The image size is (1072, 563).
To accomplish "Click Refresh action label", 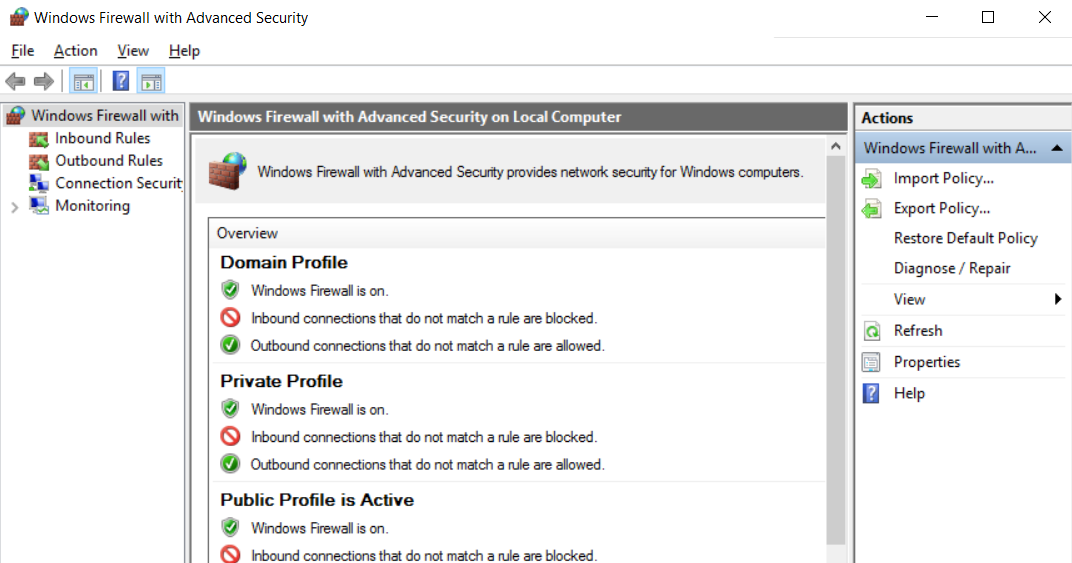I will pos(917,330).
